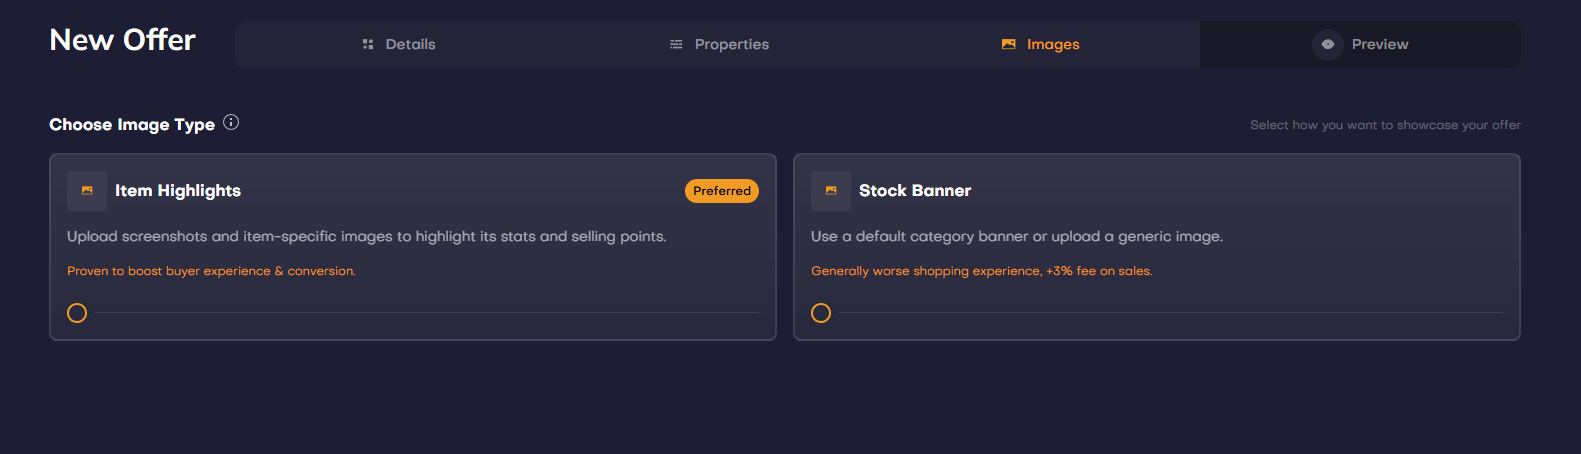
Task: Click the Item Highlights card title
Action: tap(178, 191)
